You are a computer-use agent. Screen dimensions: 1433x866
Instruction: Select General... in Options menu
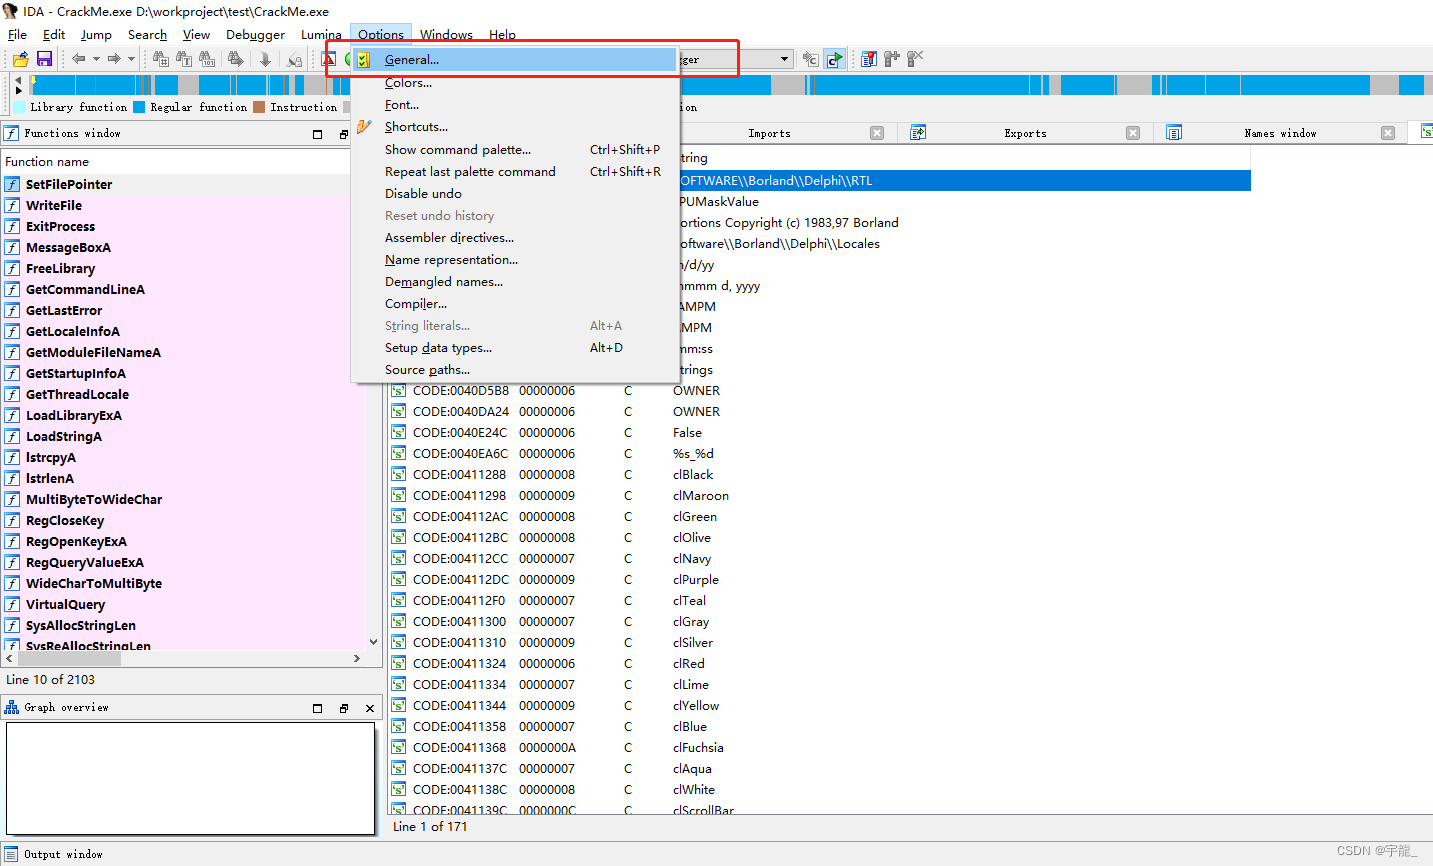coord(515,60)
